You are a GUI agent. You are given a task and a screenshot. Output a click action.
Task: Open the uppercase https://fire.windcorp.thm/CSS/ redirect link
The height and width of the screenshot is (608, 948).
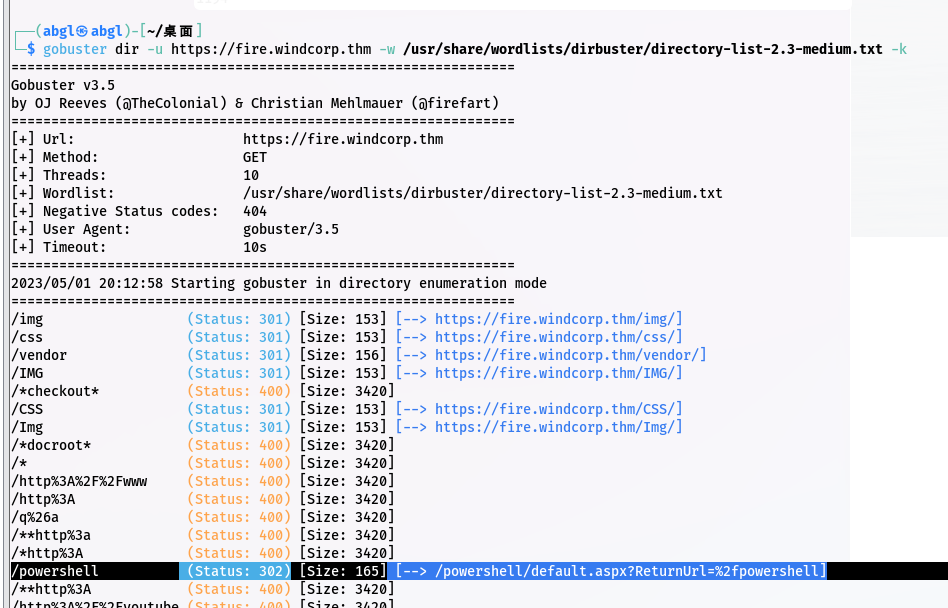point(558,409)
